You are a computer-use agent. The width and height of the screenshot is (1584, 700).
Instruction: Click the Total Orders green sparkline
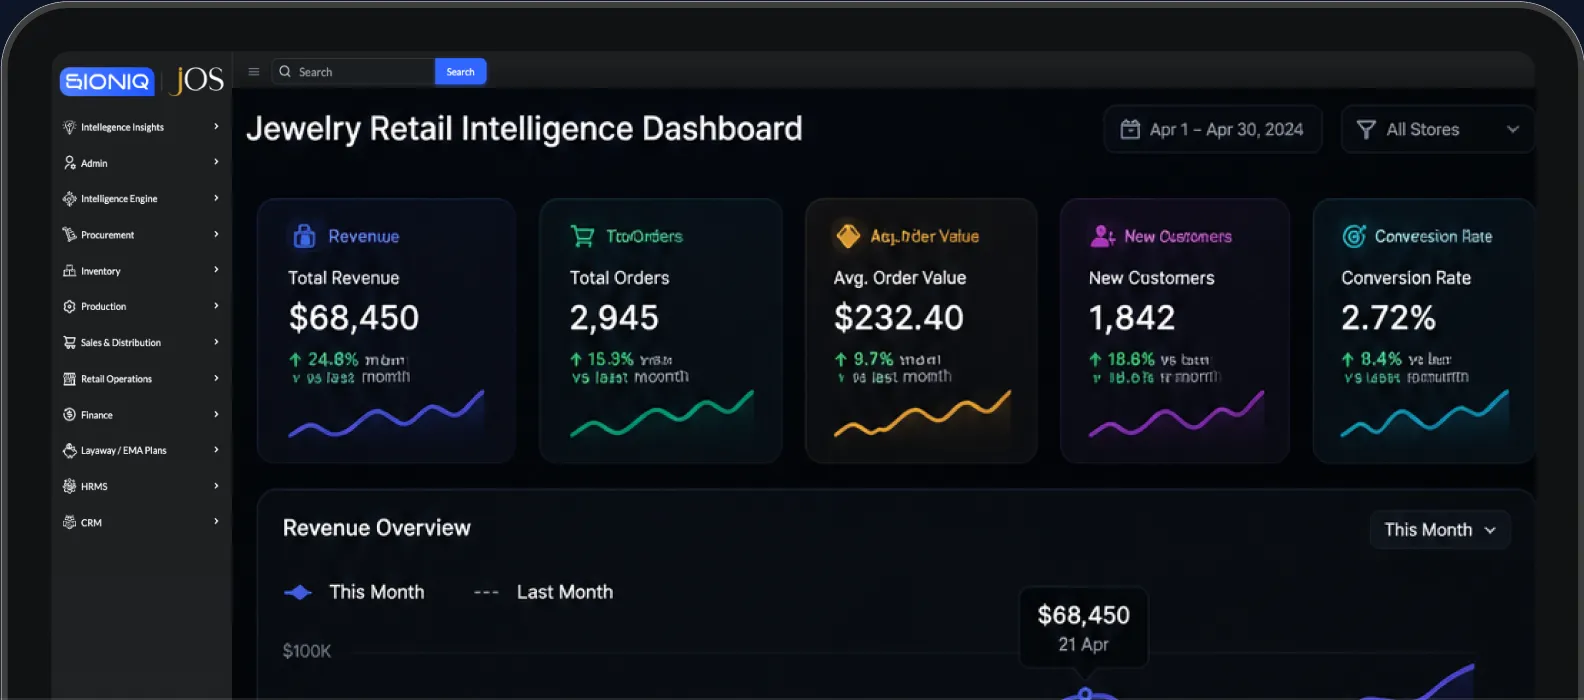click(661, 414)
